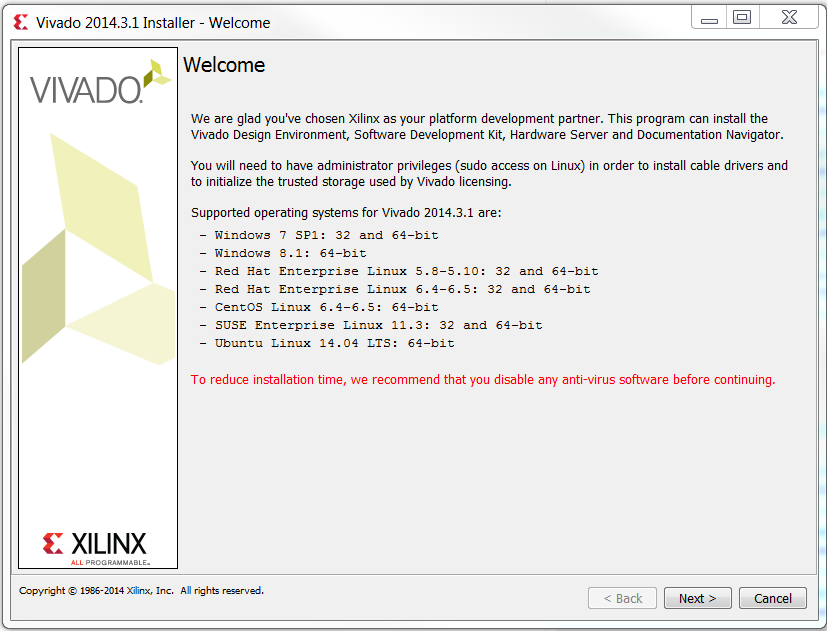The height and width of the screenshot is (631, 827).
Task: Click the disabled Back button
Action: tap(622, 598)
